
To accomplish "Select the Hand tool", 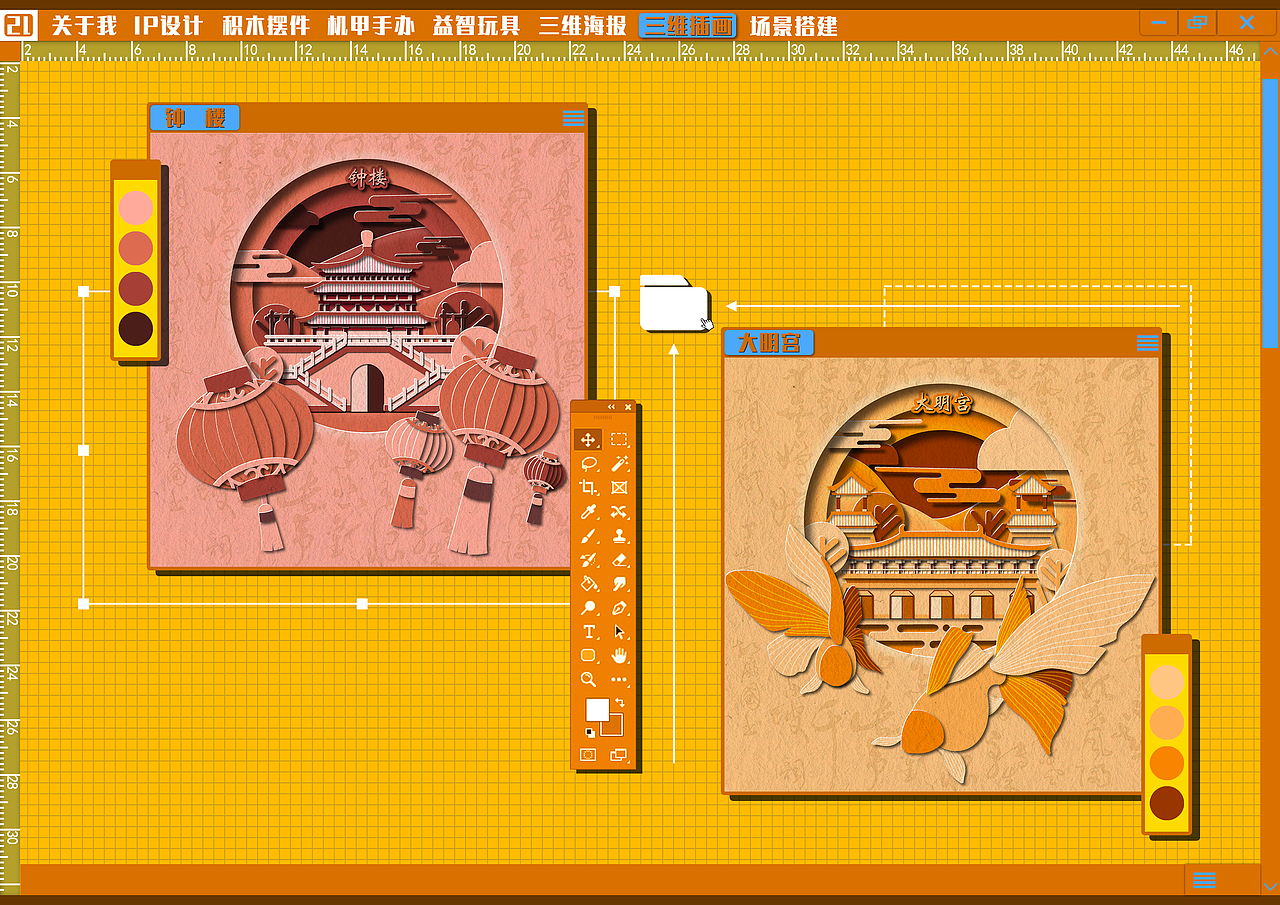I will click(619, 656).
